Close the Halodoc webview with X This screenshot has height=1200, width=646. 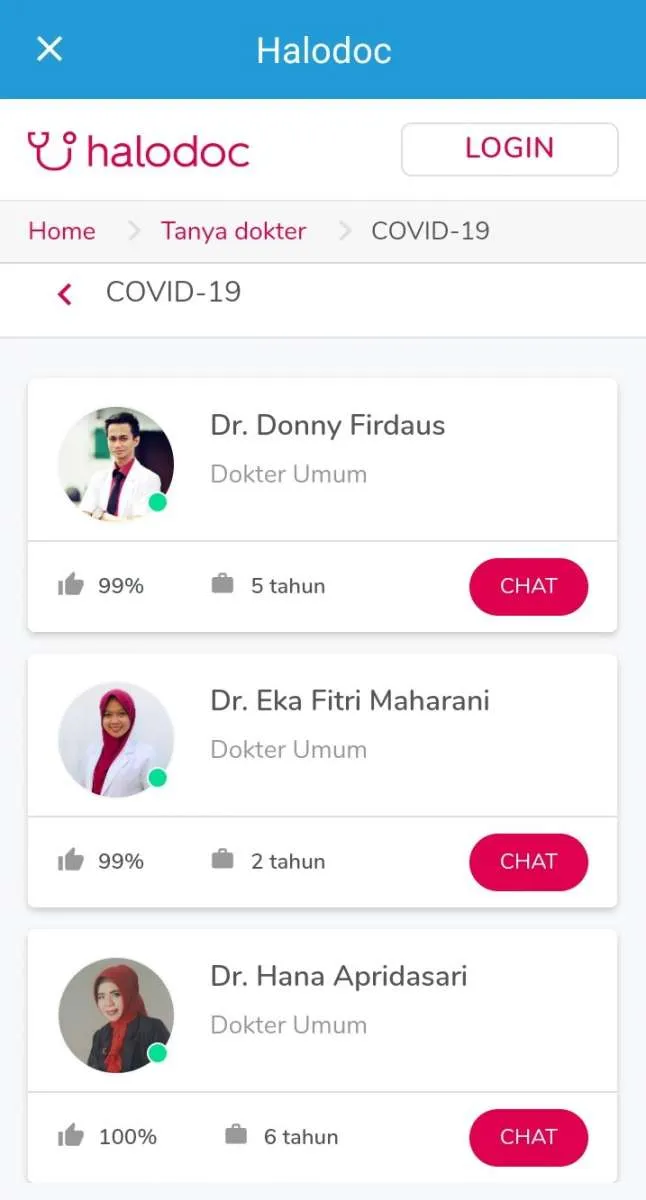pyautogui.click(x=49, y=49)
